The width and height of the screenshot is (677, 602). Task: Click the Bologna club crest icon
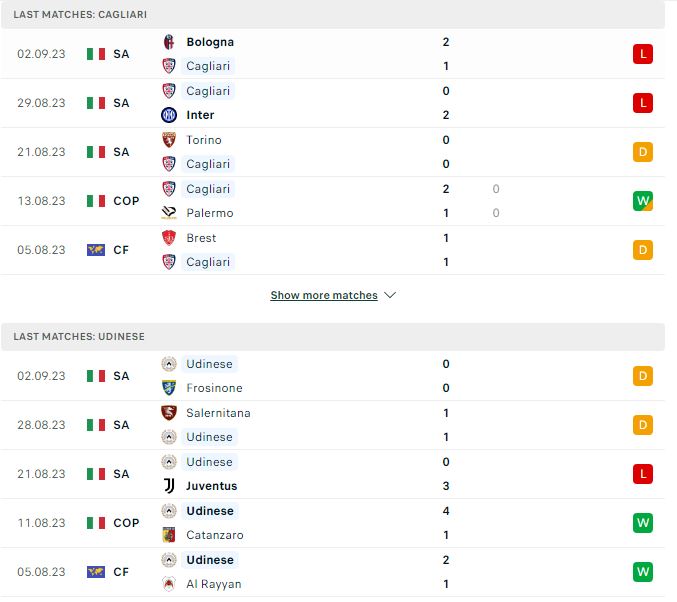pos(169,42)
